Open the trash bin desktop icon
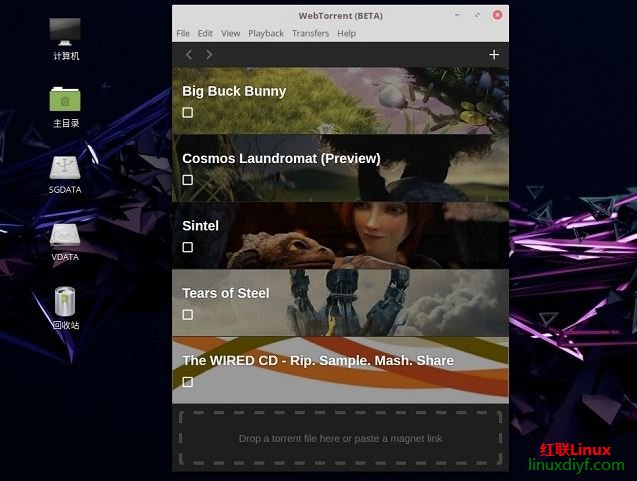This screenshot has width=637, height=481. [x=66, y=302]
